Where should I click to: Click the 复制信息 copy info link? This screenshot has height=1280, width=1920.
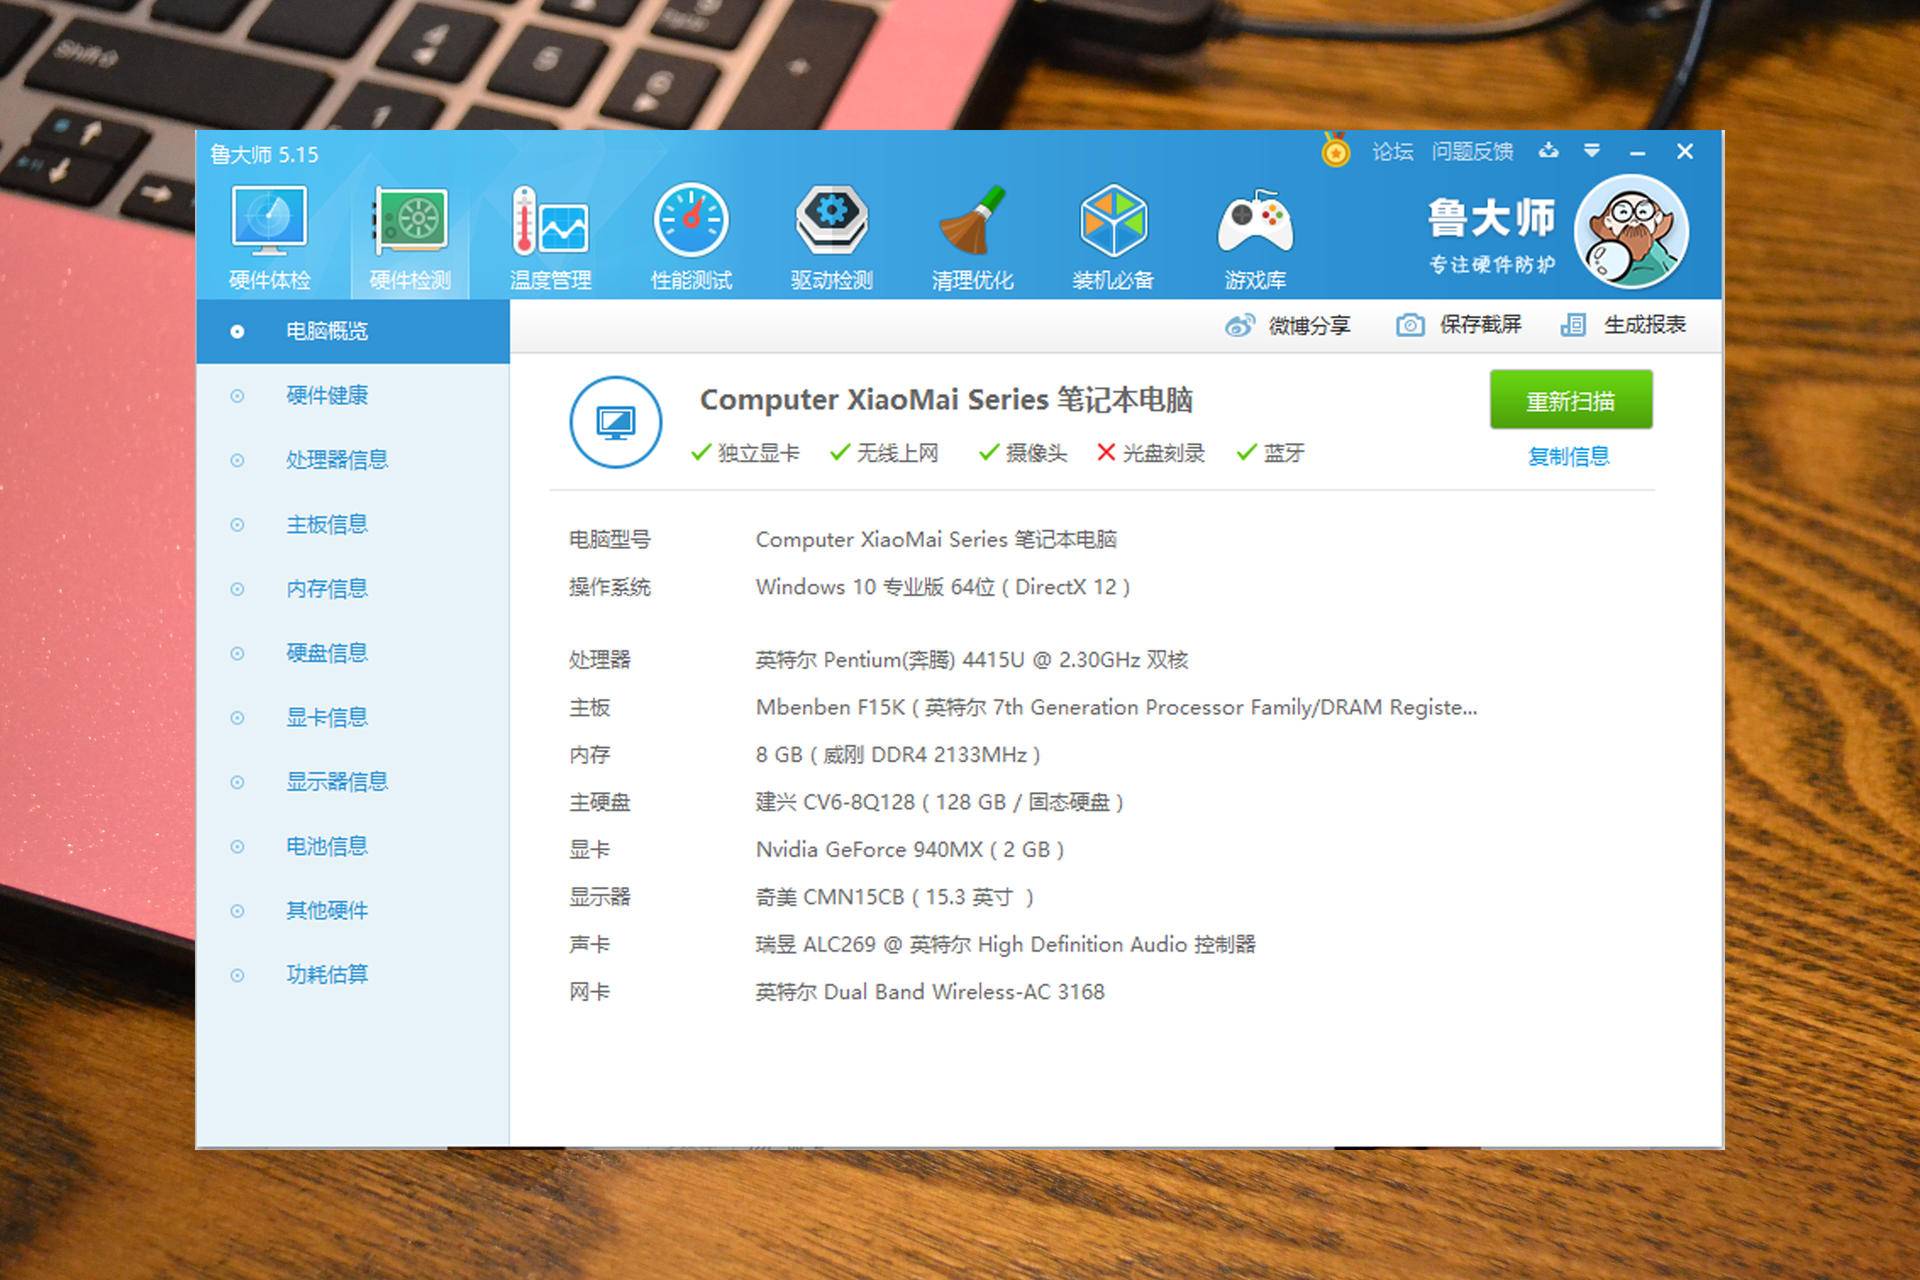1568,457
